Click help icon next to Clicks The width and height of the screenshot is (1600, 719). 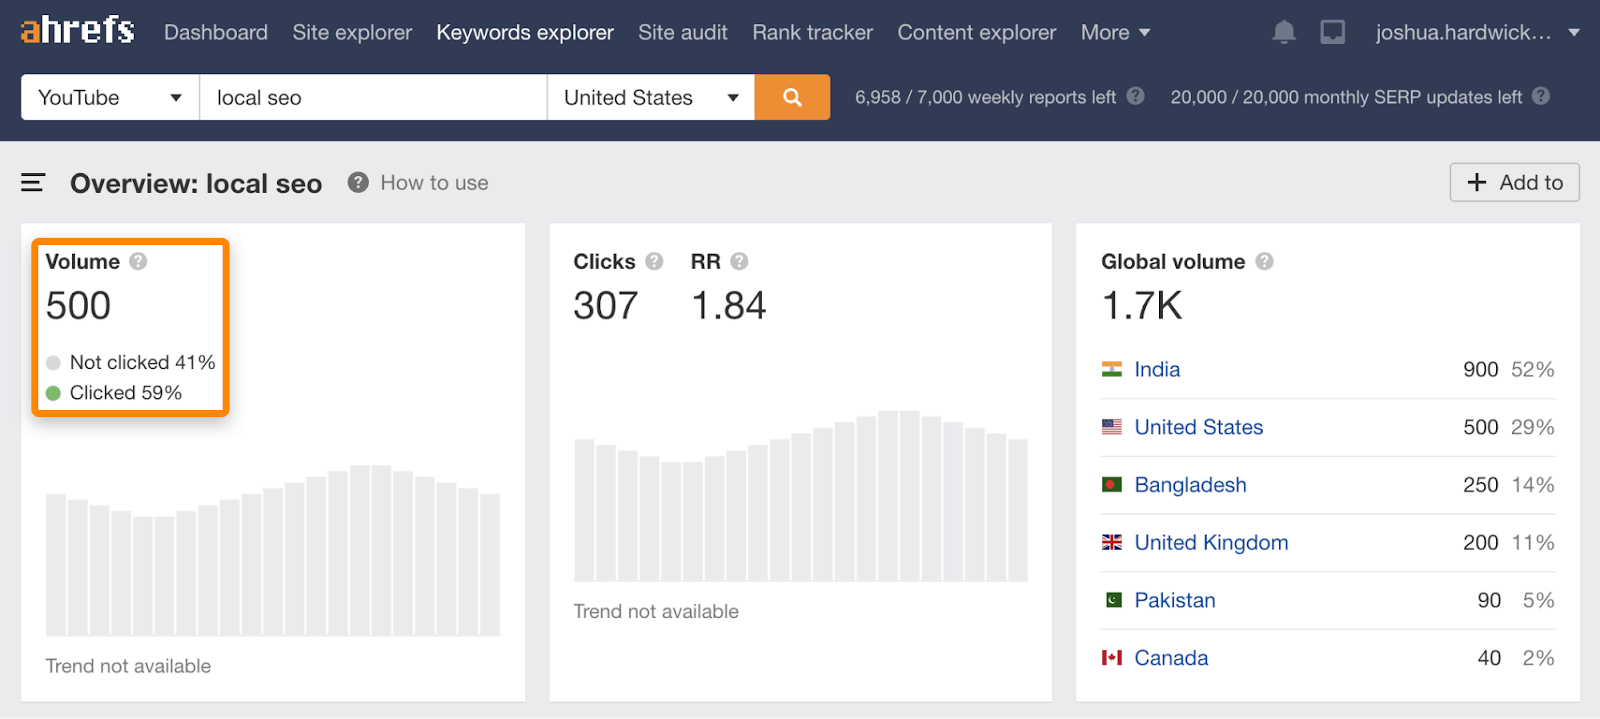[x=654, y=261]
